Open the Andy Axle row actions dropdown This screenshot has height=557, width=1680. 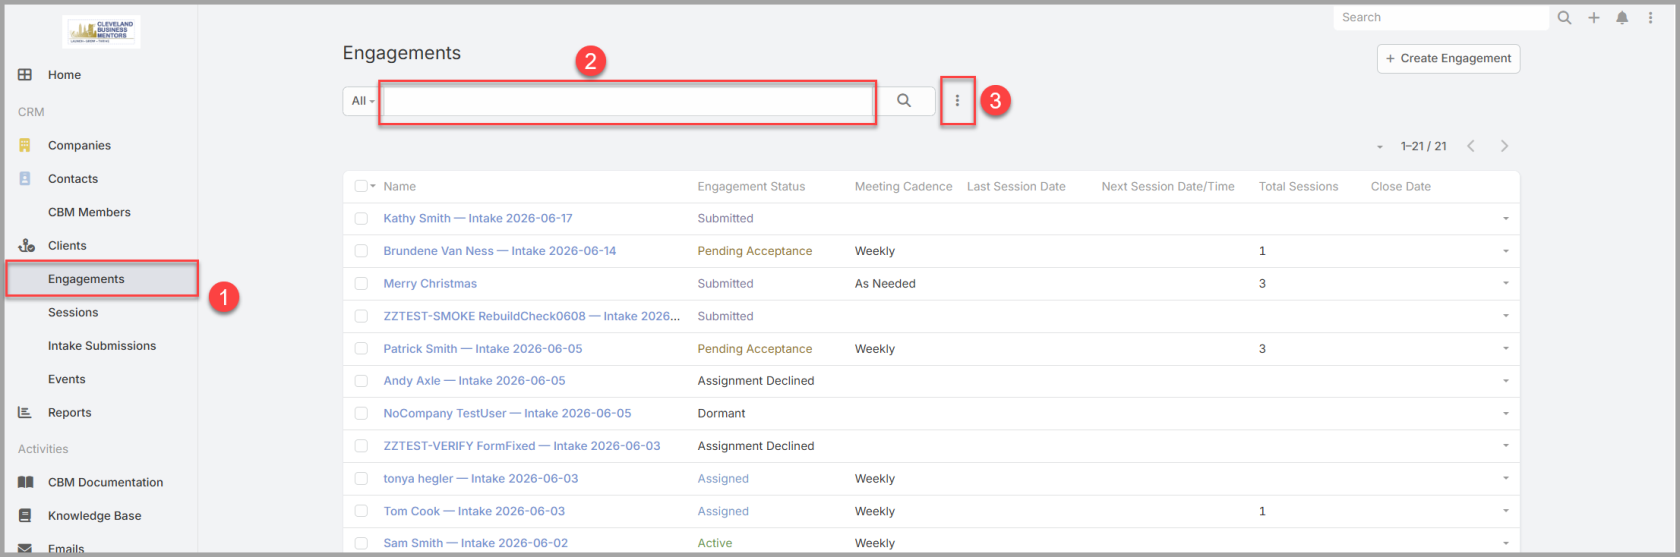pos(1505,381)
